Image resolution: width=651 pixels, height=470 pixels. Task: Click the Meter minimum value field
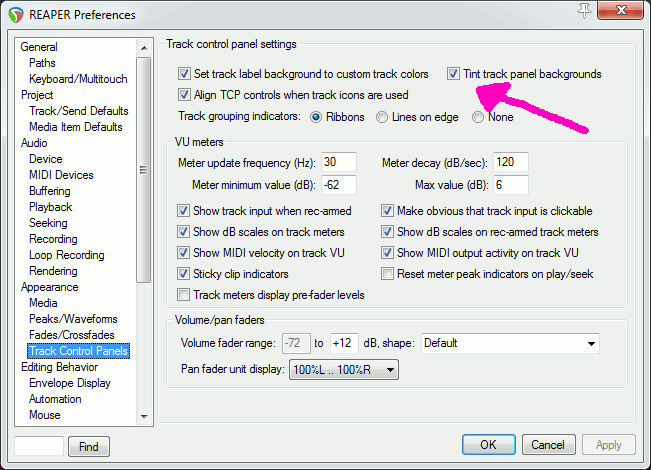click(x=339, y=185)
